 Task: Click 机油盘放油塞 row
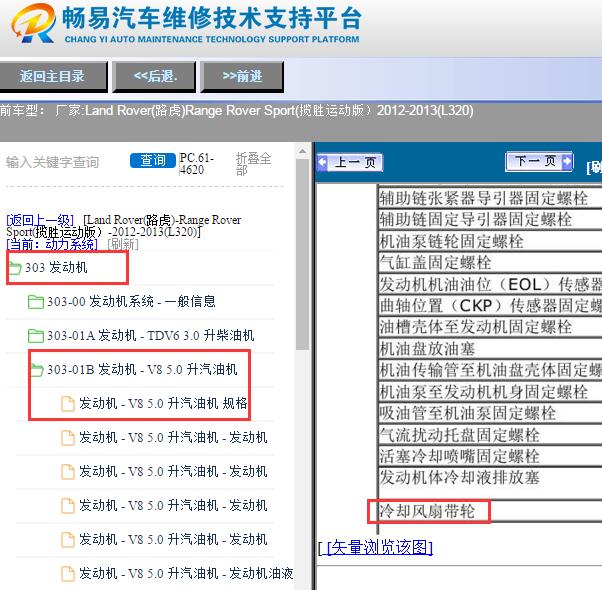tap(490, 349)
